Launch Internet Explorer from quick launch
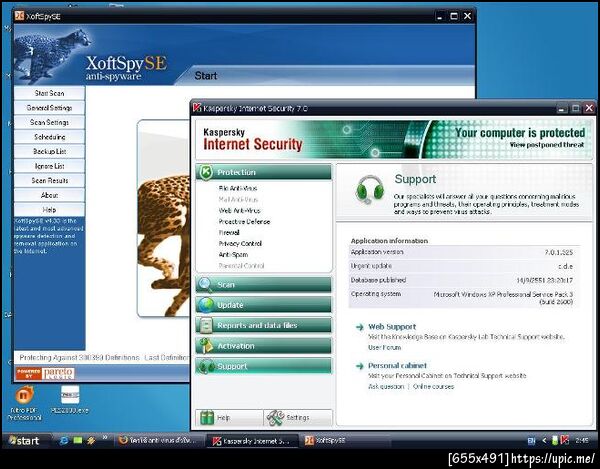The image size is (600, 469). [x=64, y=440]
